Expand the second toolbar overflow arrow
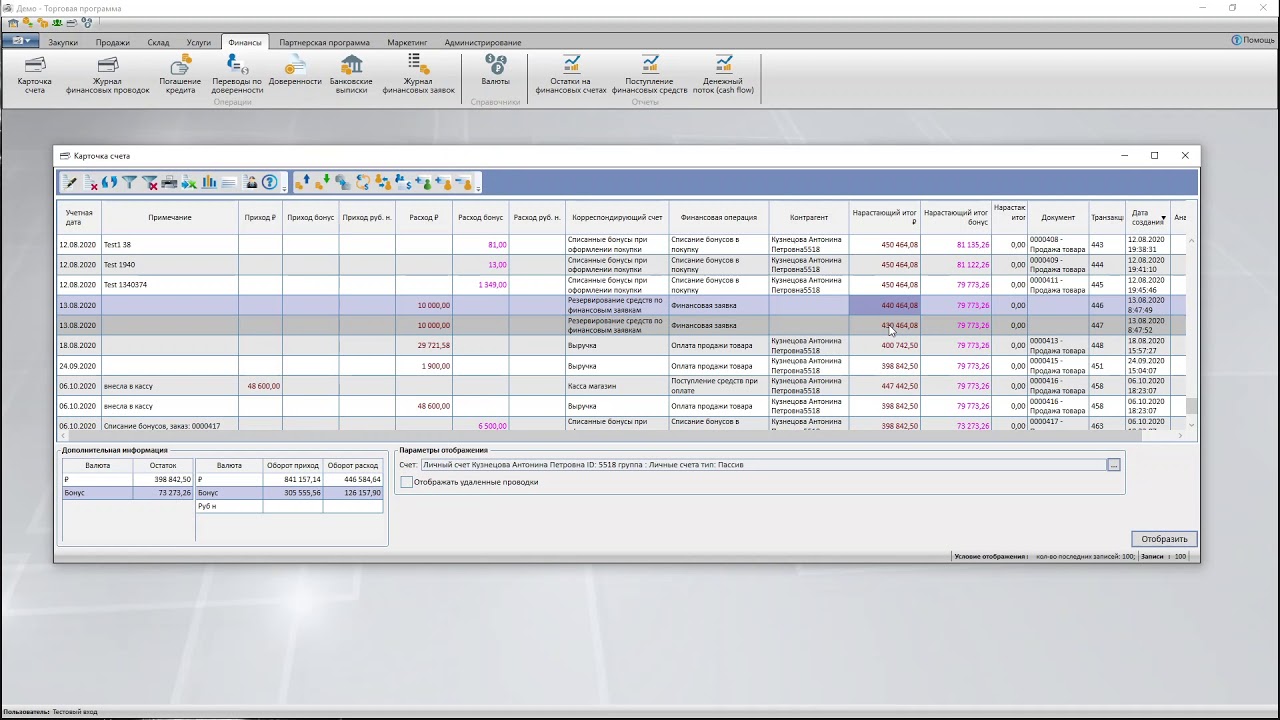The image size is (1280, 720). coord(479,185)
